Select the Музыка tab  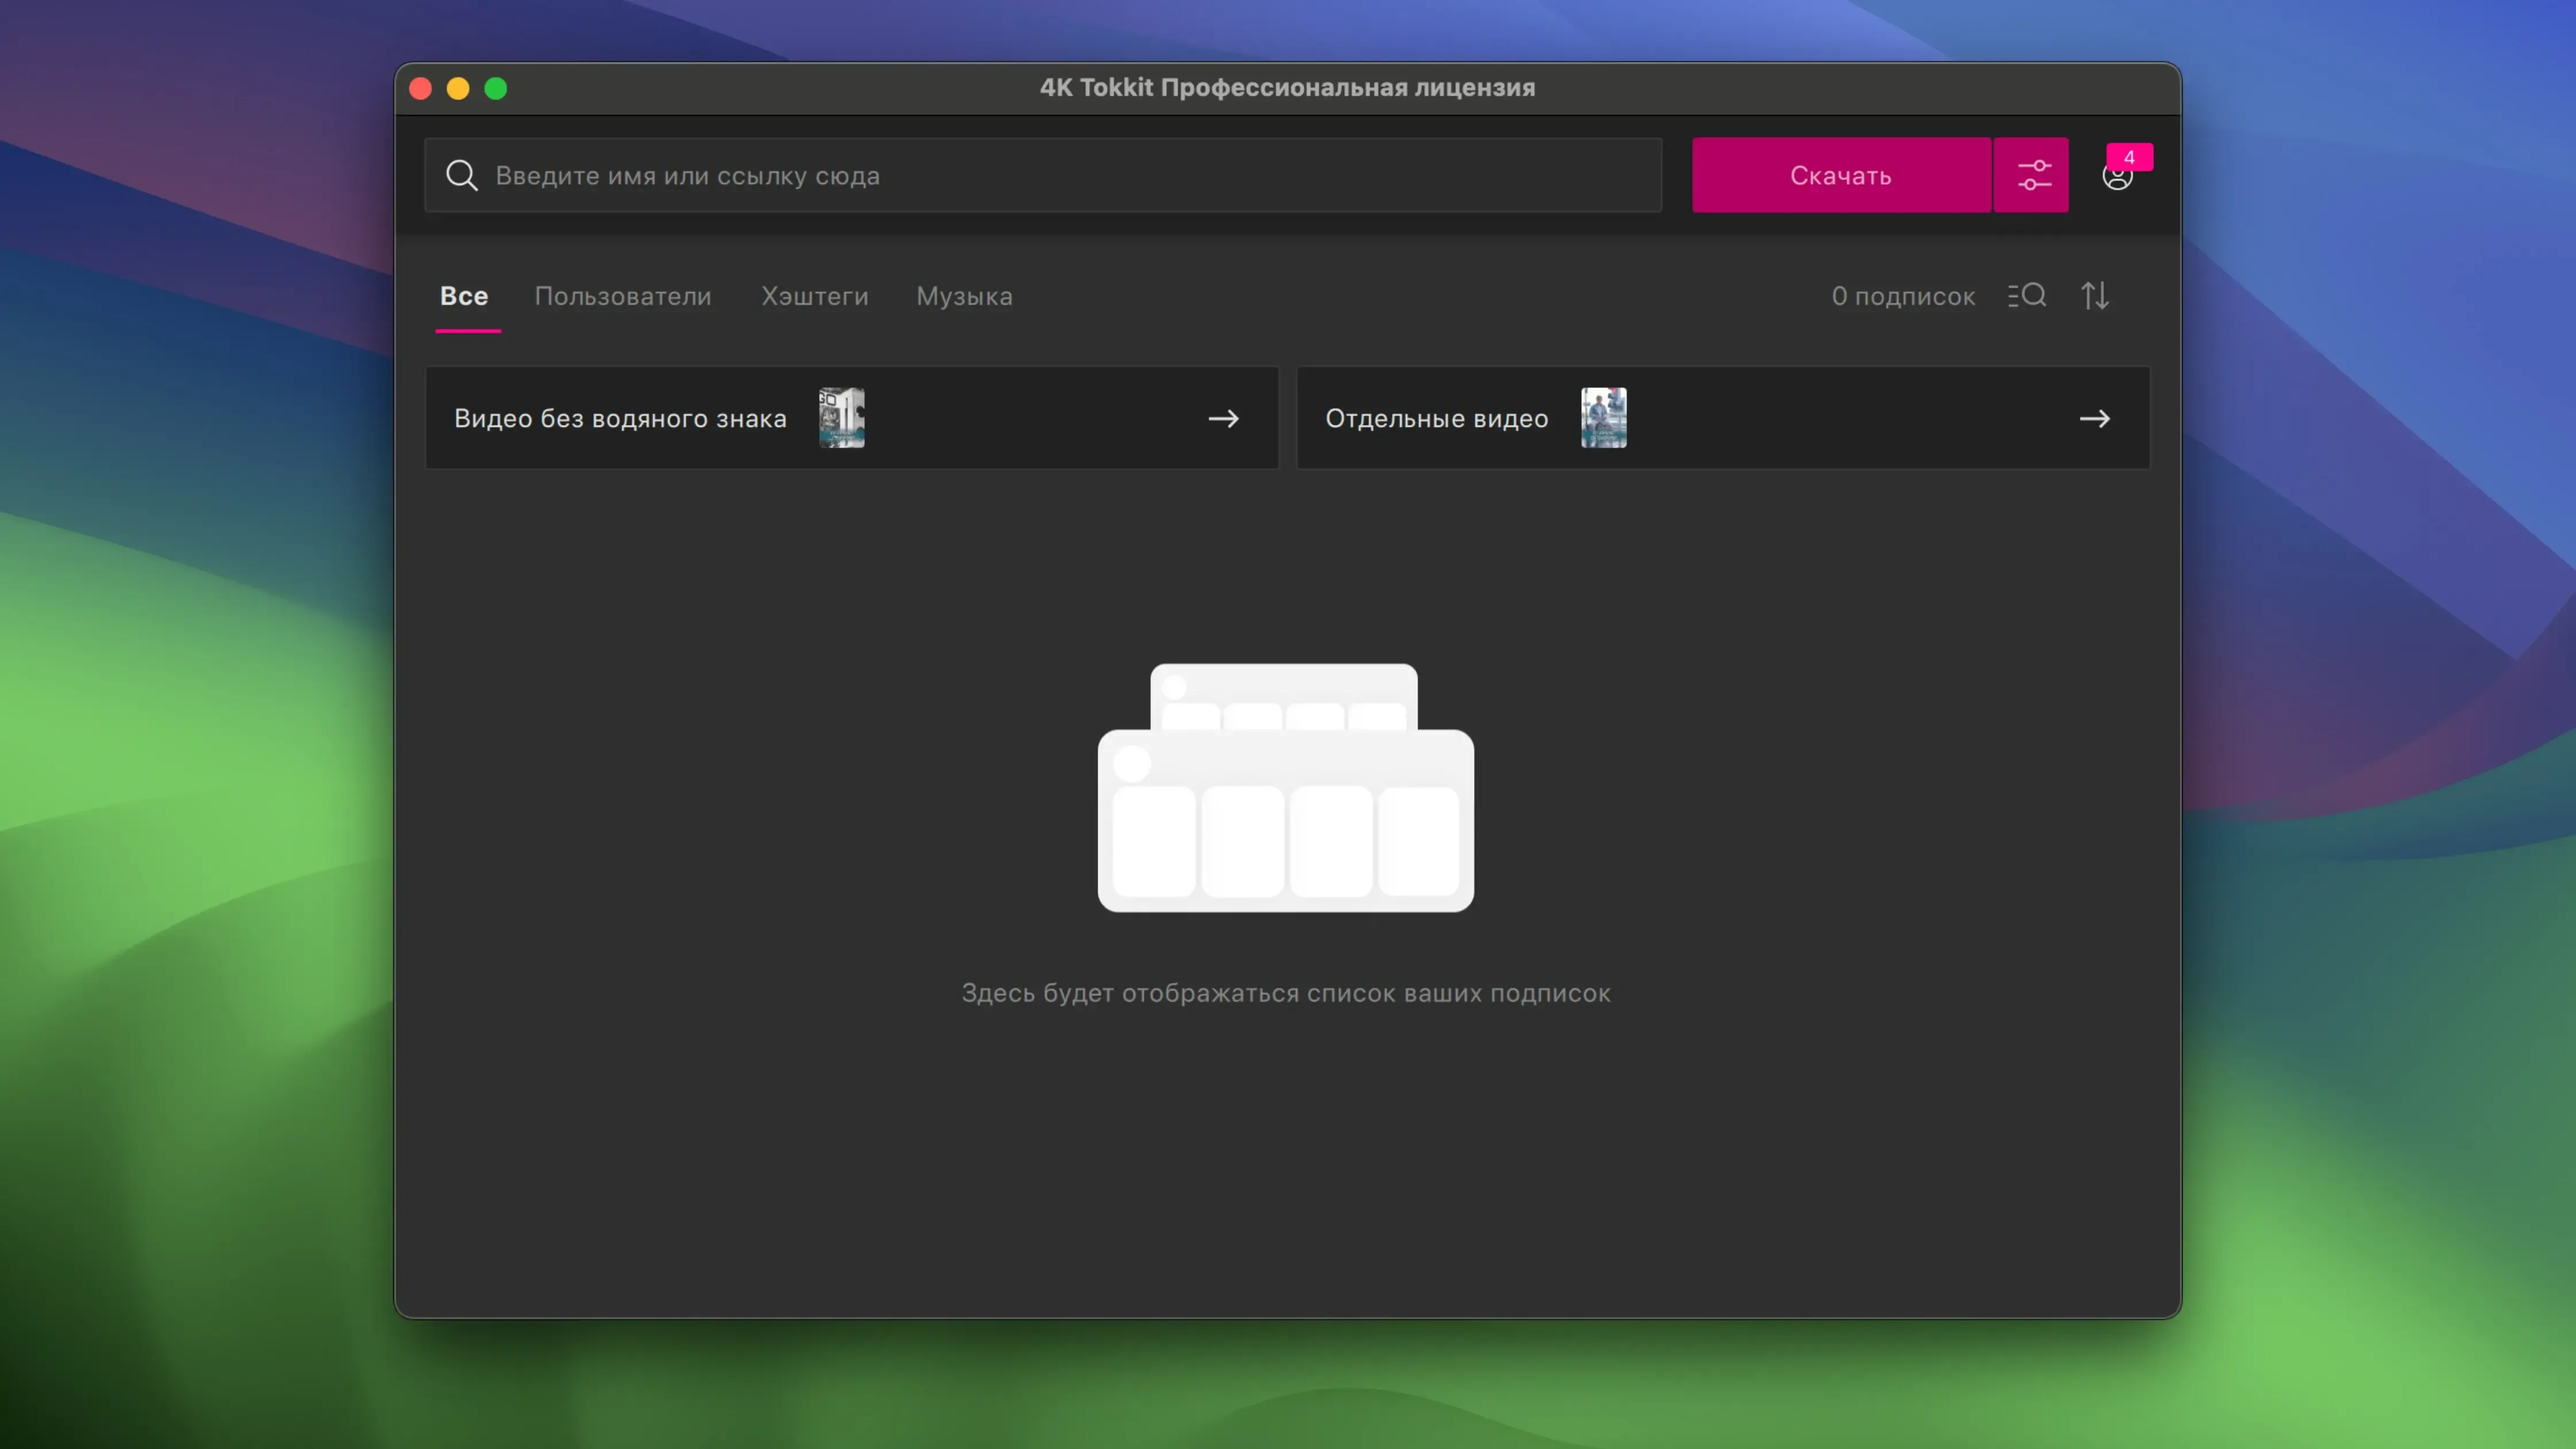964,296
